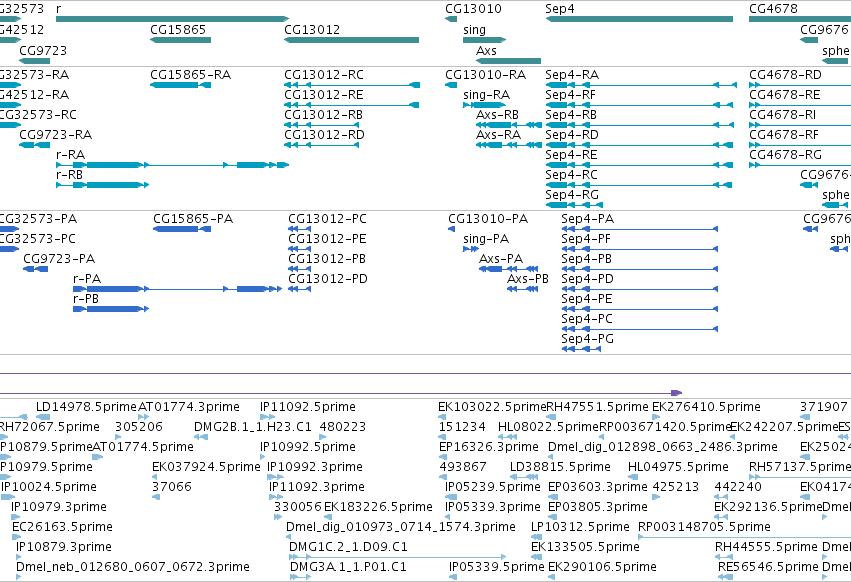
Task: Click protein Sep4-PA
Action: pos(640,229)
